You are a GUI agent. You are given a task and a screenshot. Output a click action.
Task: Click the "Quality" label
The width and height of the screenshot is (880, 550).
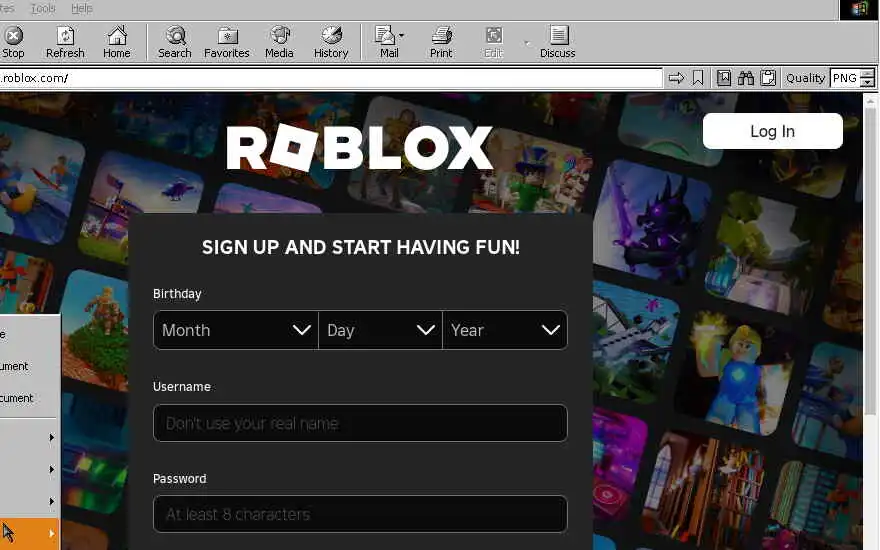[805, 78]
